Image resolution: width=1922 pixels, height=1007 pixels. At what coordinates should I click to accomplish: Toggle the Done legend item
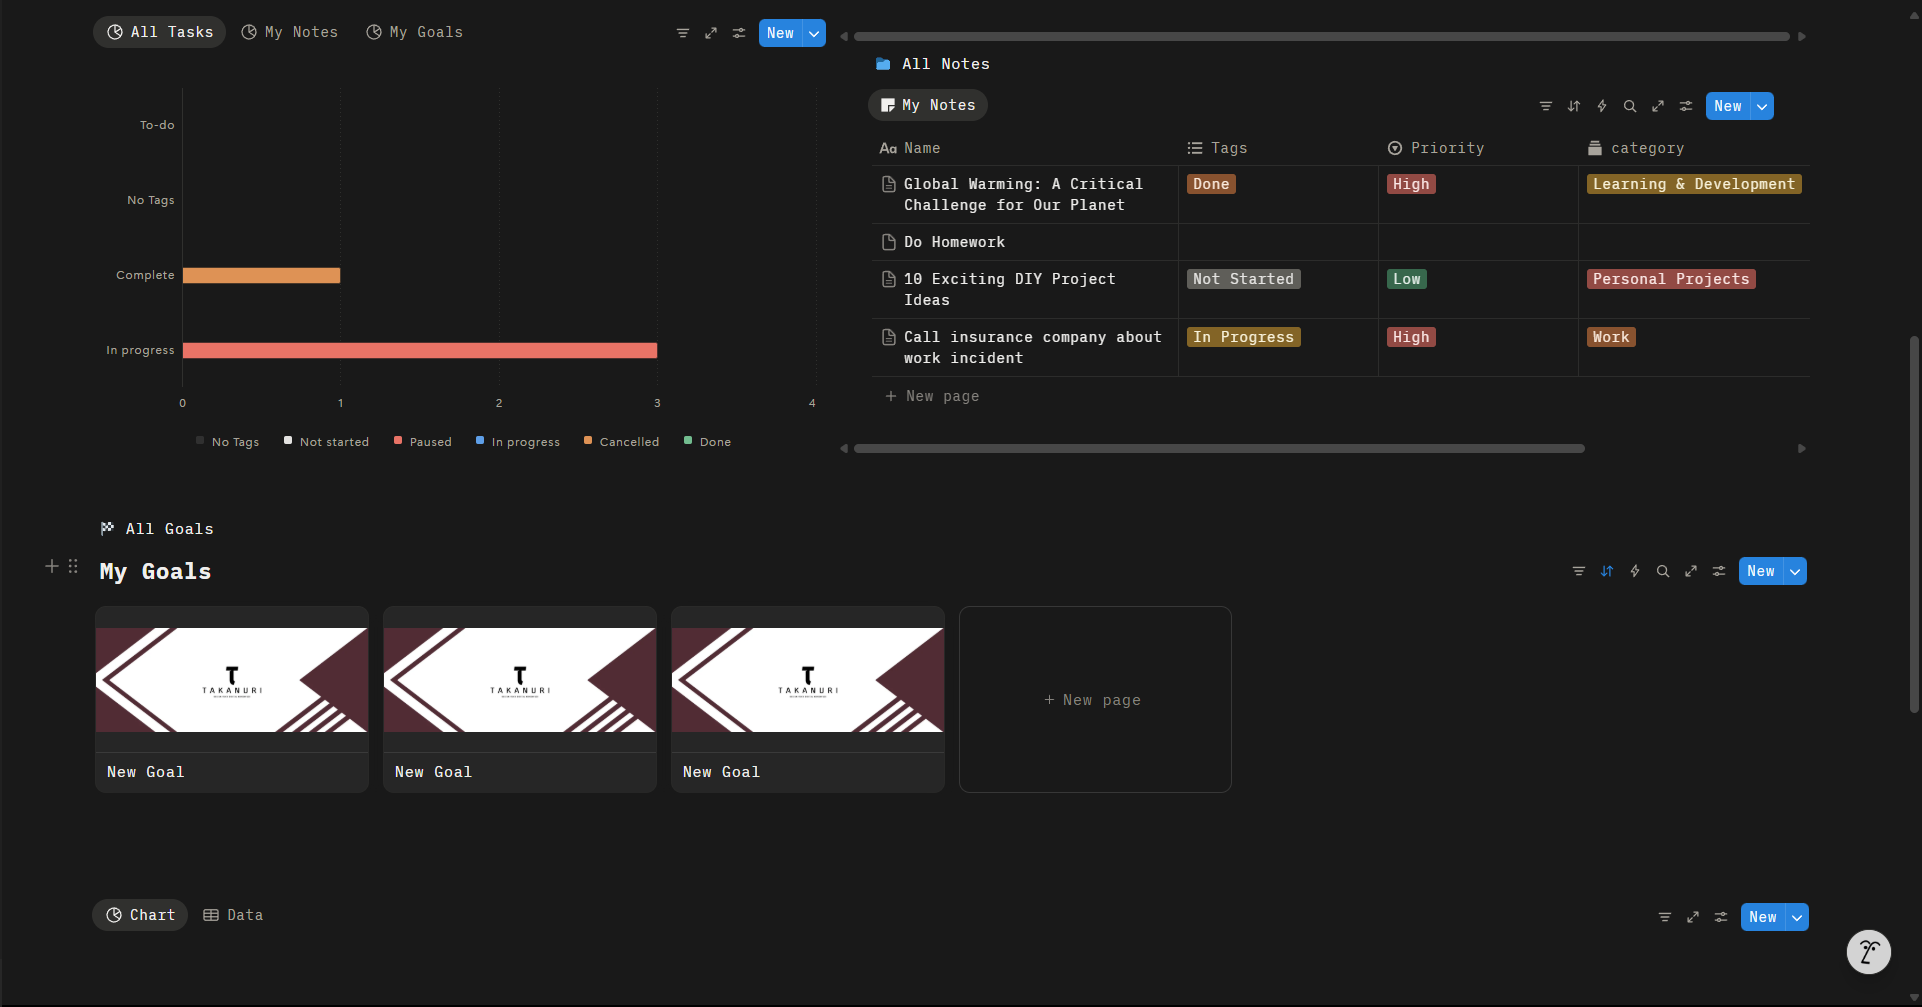pos(707,441)
